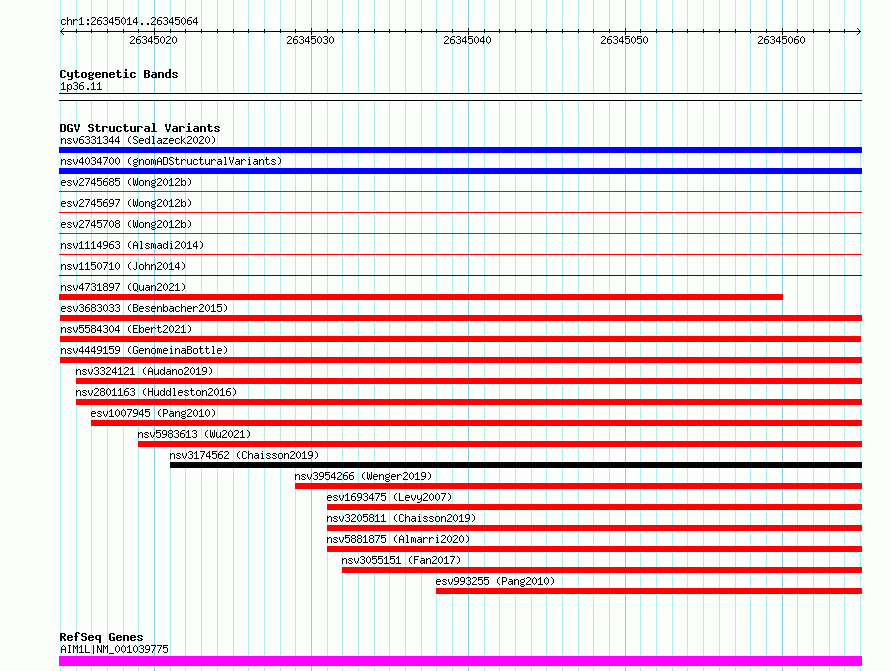Open nsv5983613 (Wu2021) variant
Viewport: 890px width, 671px height.
click(x=194, y=434)
